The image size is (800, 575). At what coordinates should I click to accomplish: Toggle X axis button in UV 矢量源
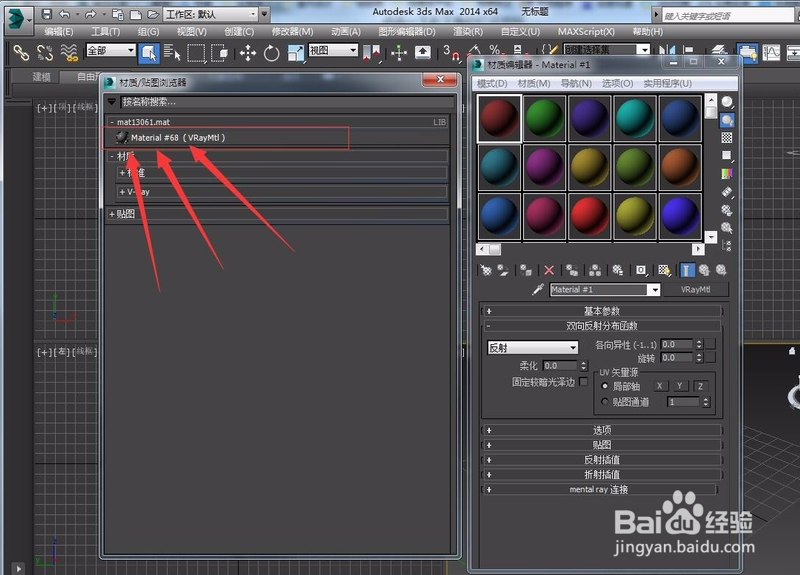tap(659, 386)
